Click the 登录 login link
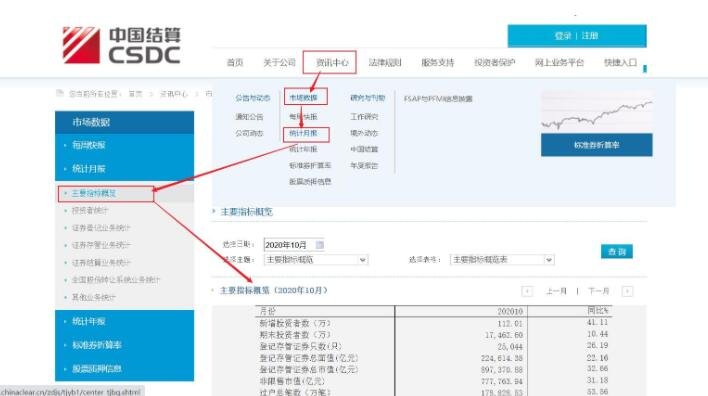Image resolution: width=708 pixels, height=396 pixels. [x=563, y=36]
